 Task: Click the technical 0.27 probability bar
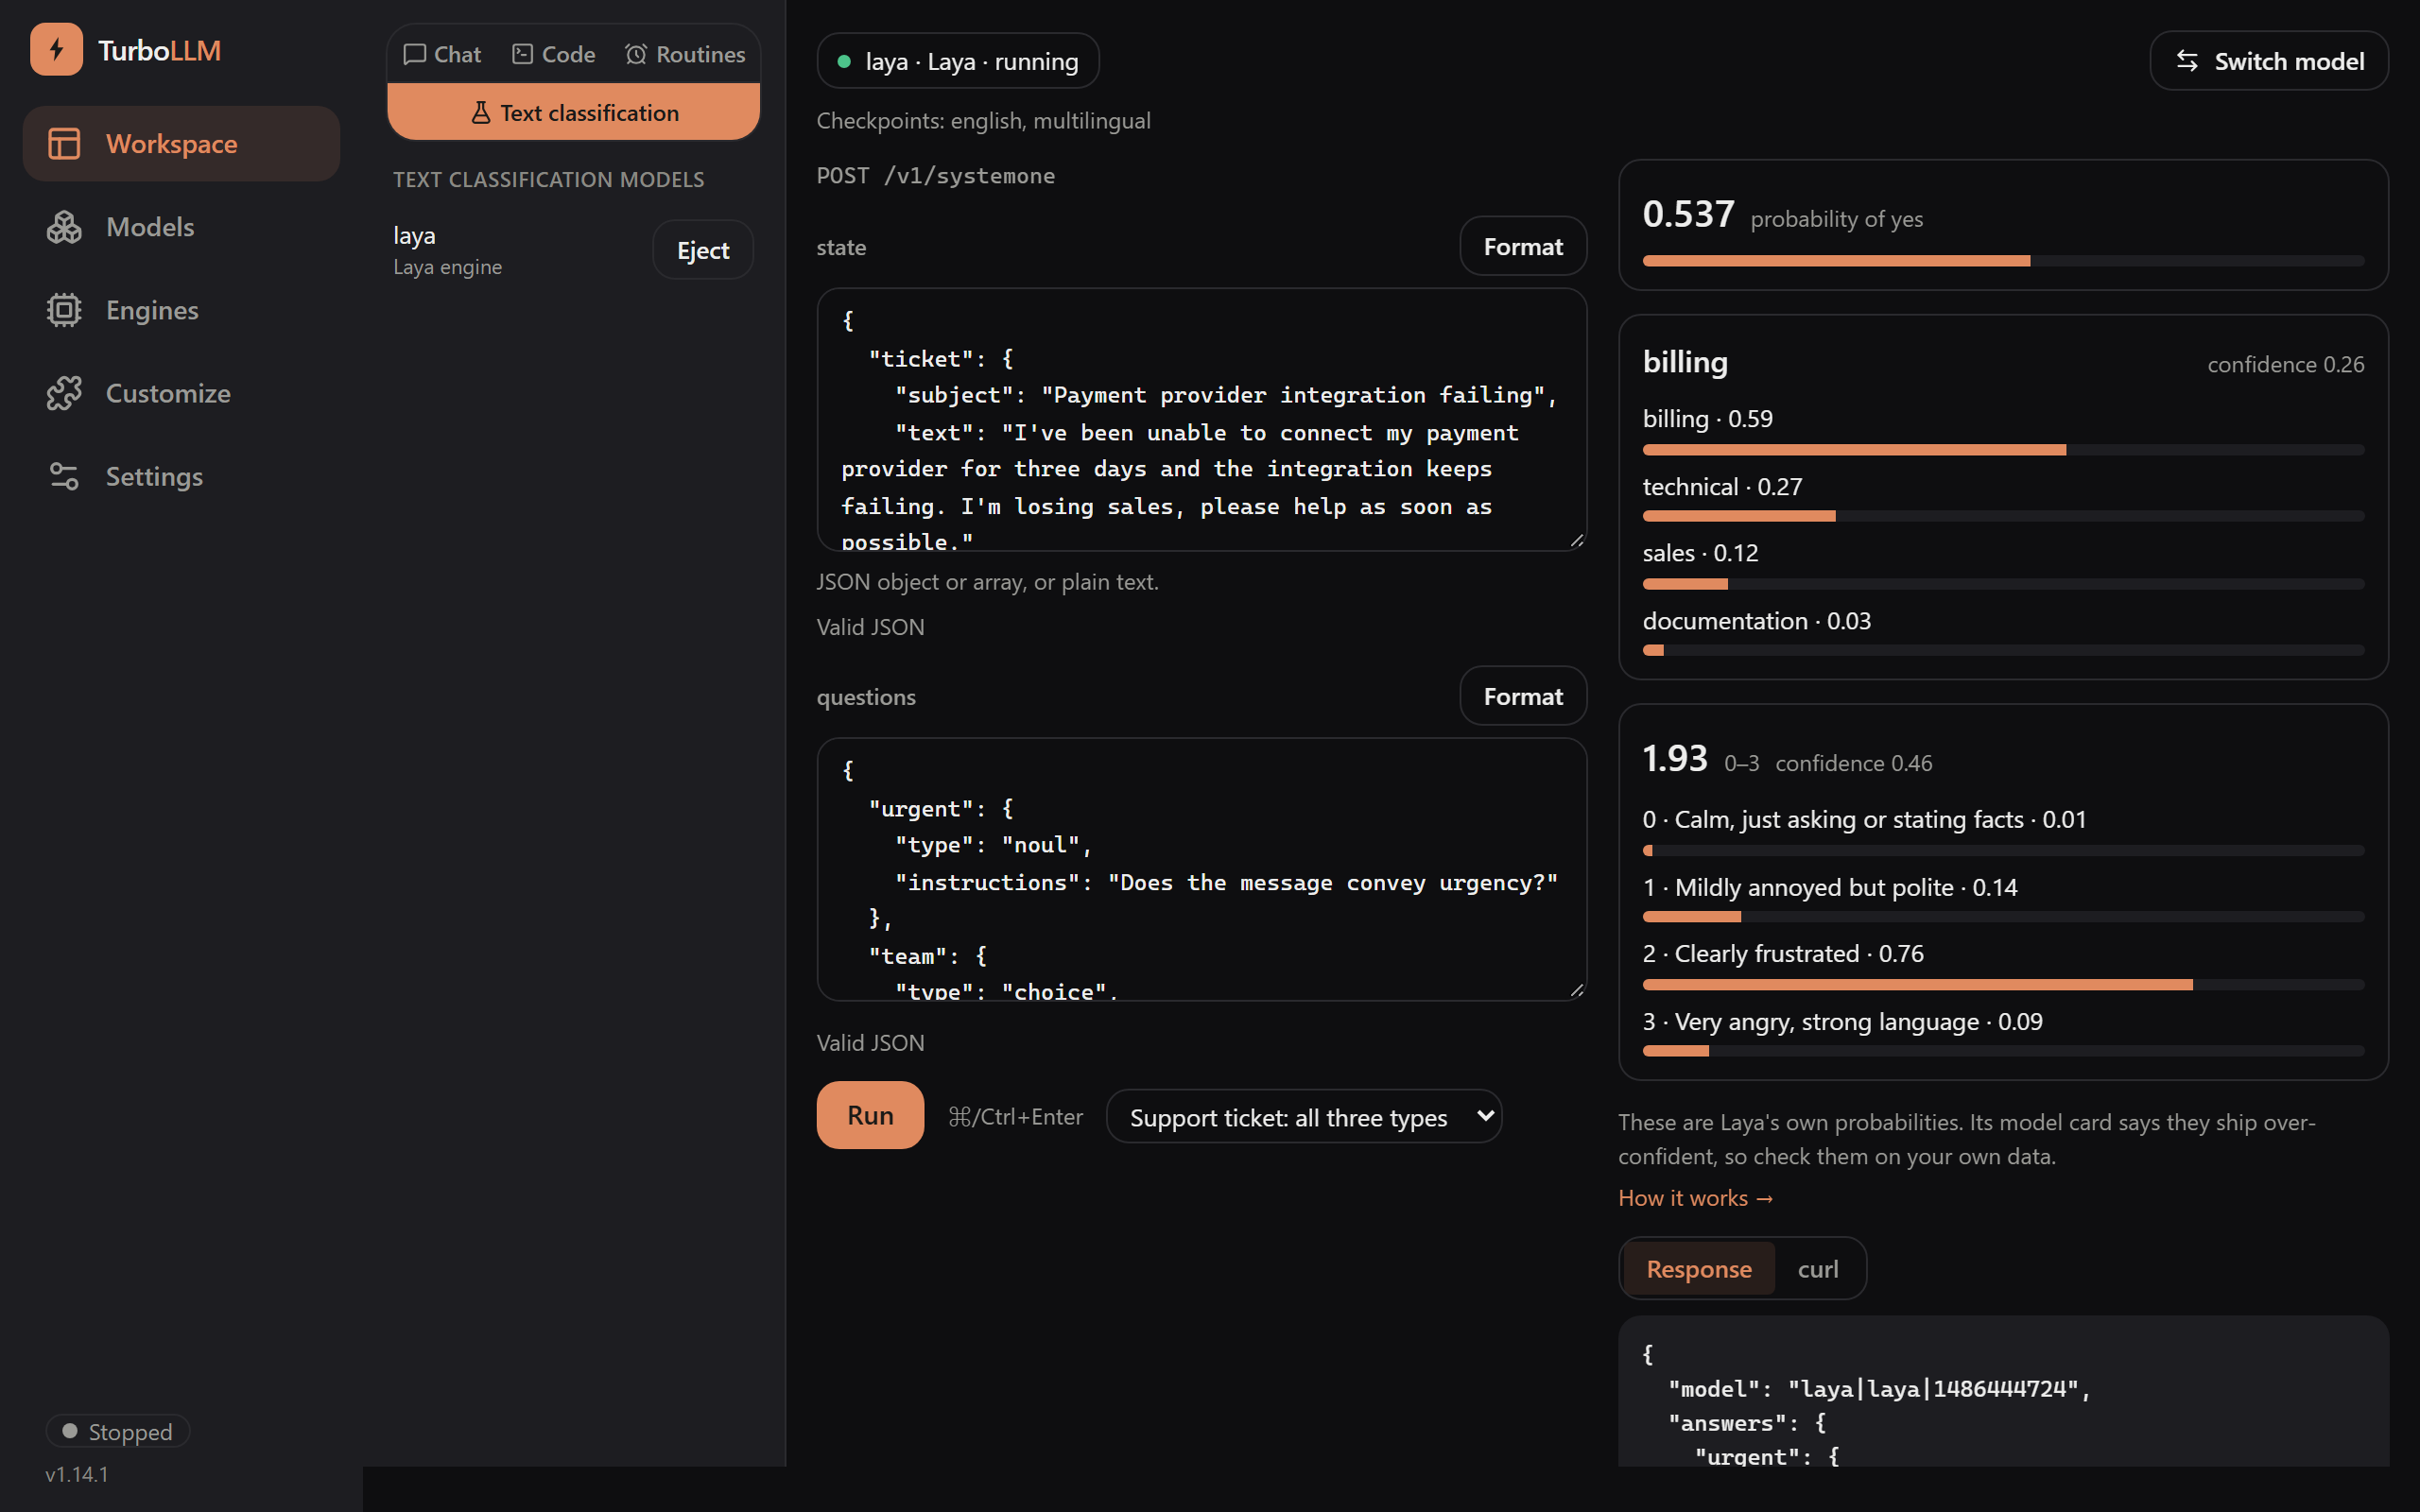click(2003, 517)
